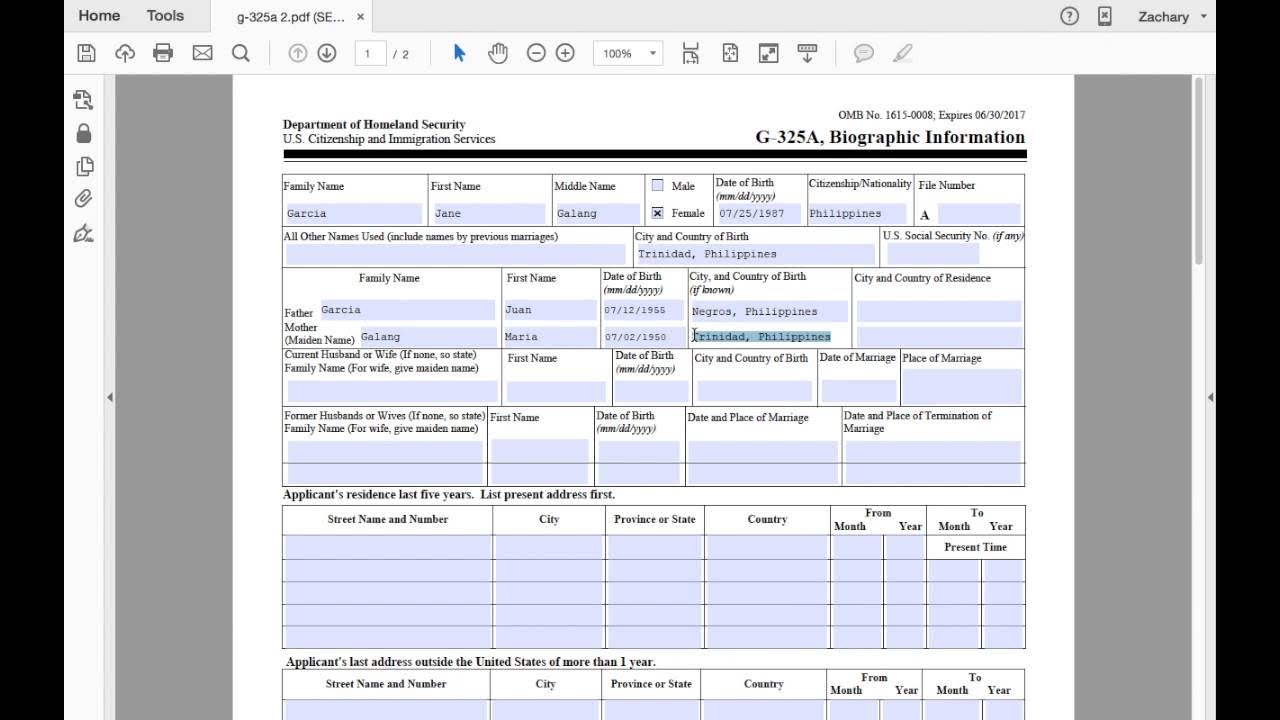Click the Place of Marriage field
Screen dimensions: 1280x720
(x=962, y=387)
